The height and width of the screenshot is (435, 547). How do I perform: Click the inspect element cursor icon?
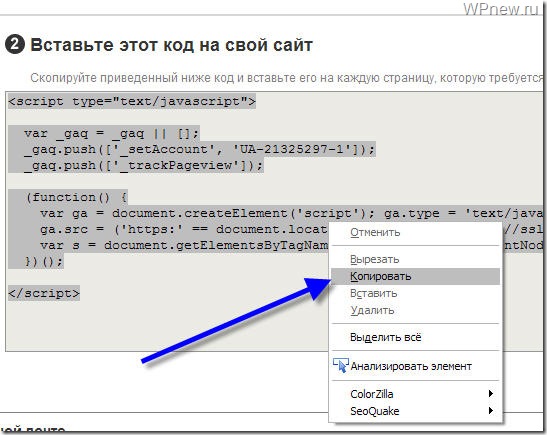coord(341,365)
